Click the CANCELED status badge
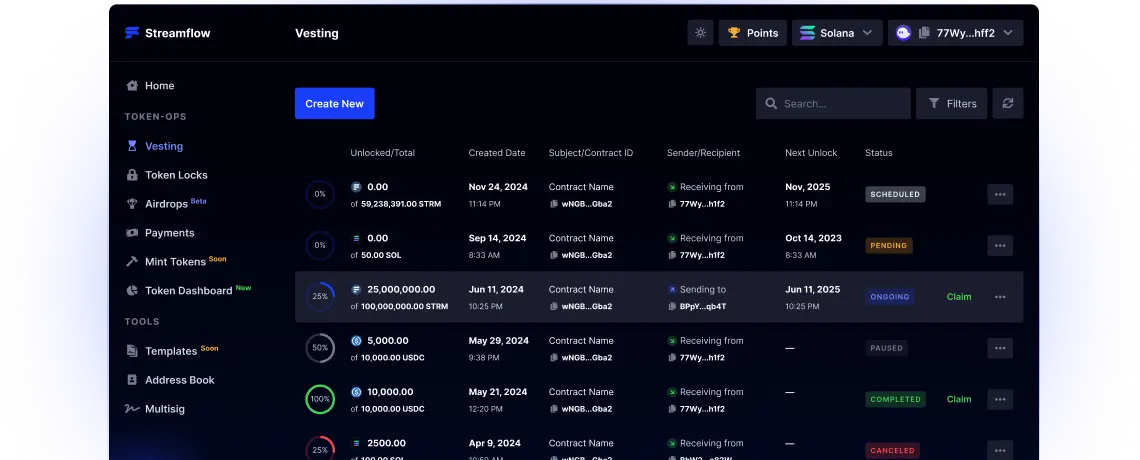1140x460 pixels. (892, 451)
